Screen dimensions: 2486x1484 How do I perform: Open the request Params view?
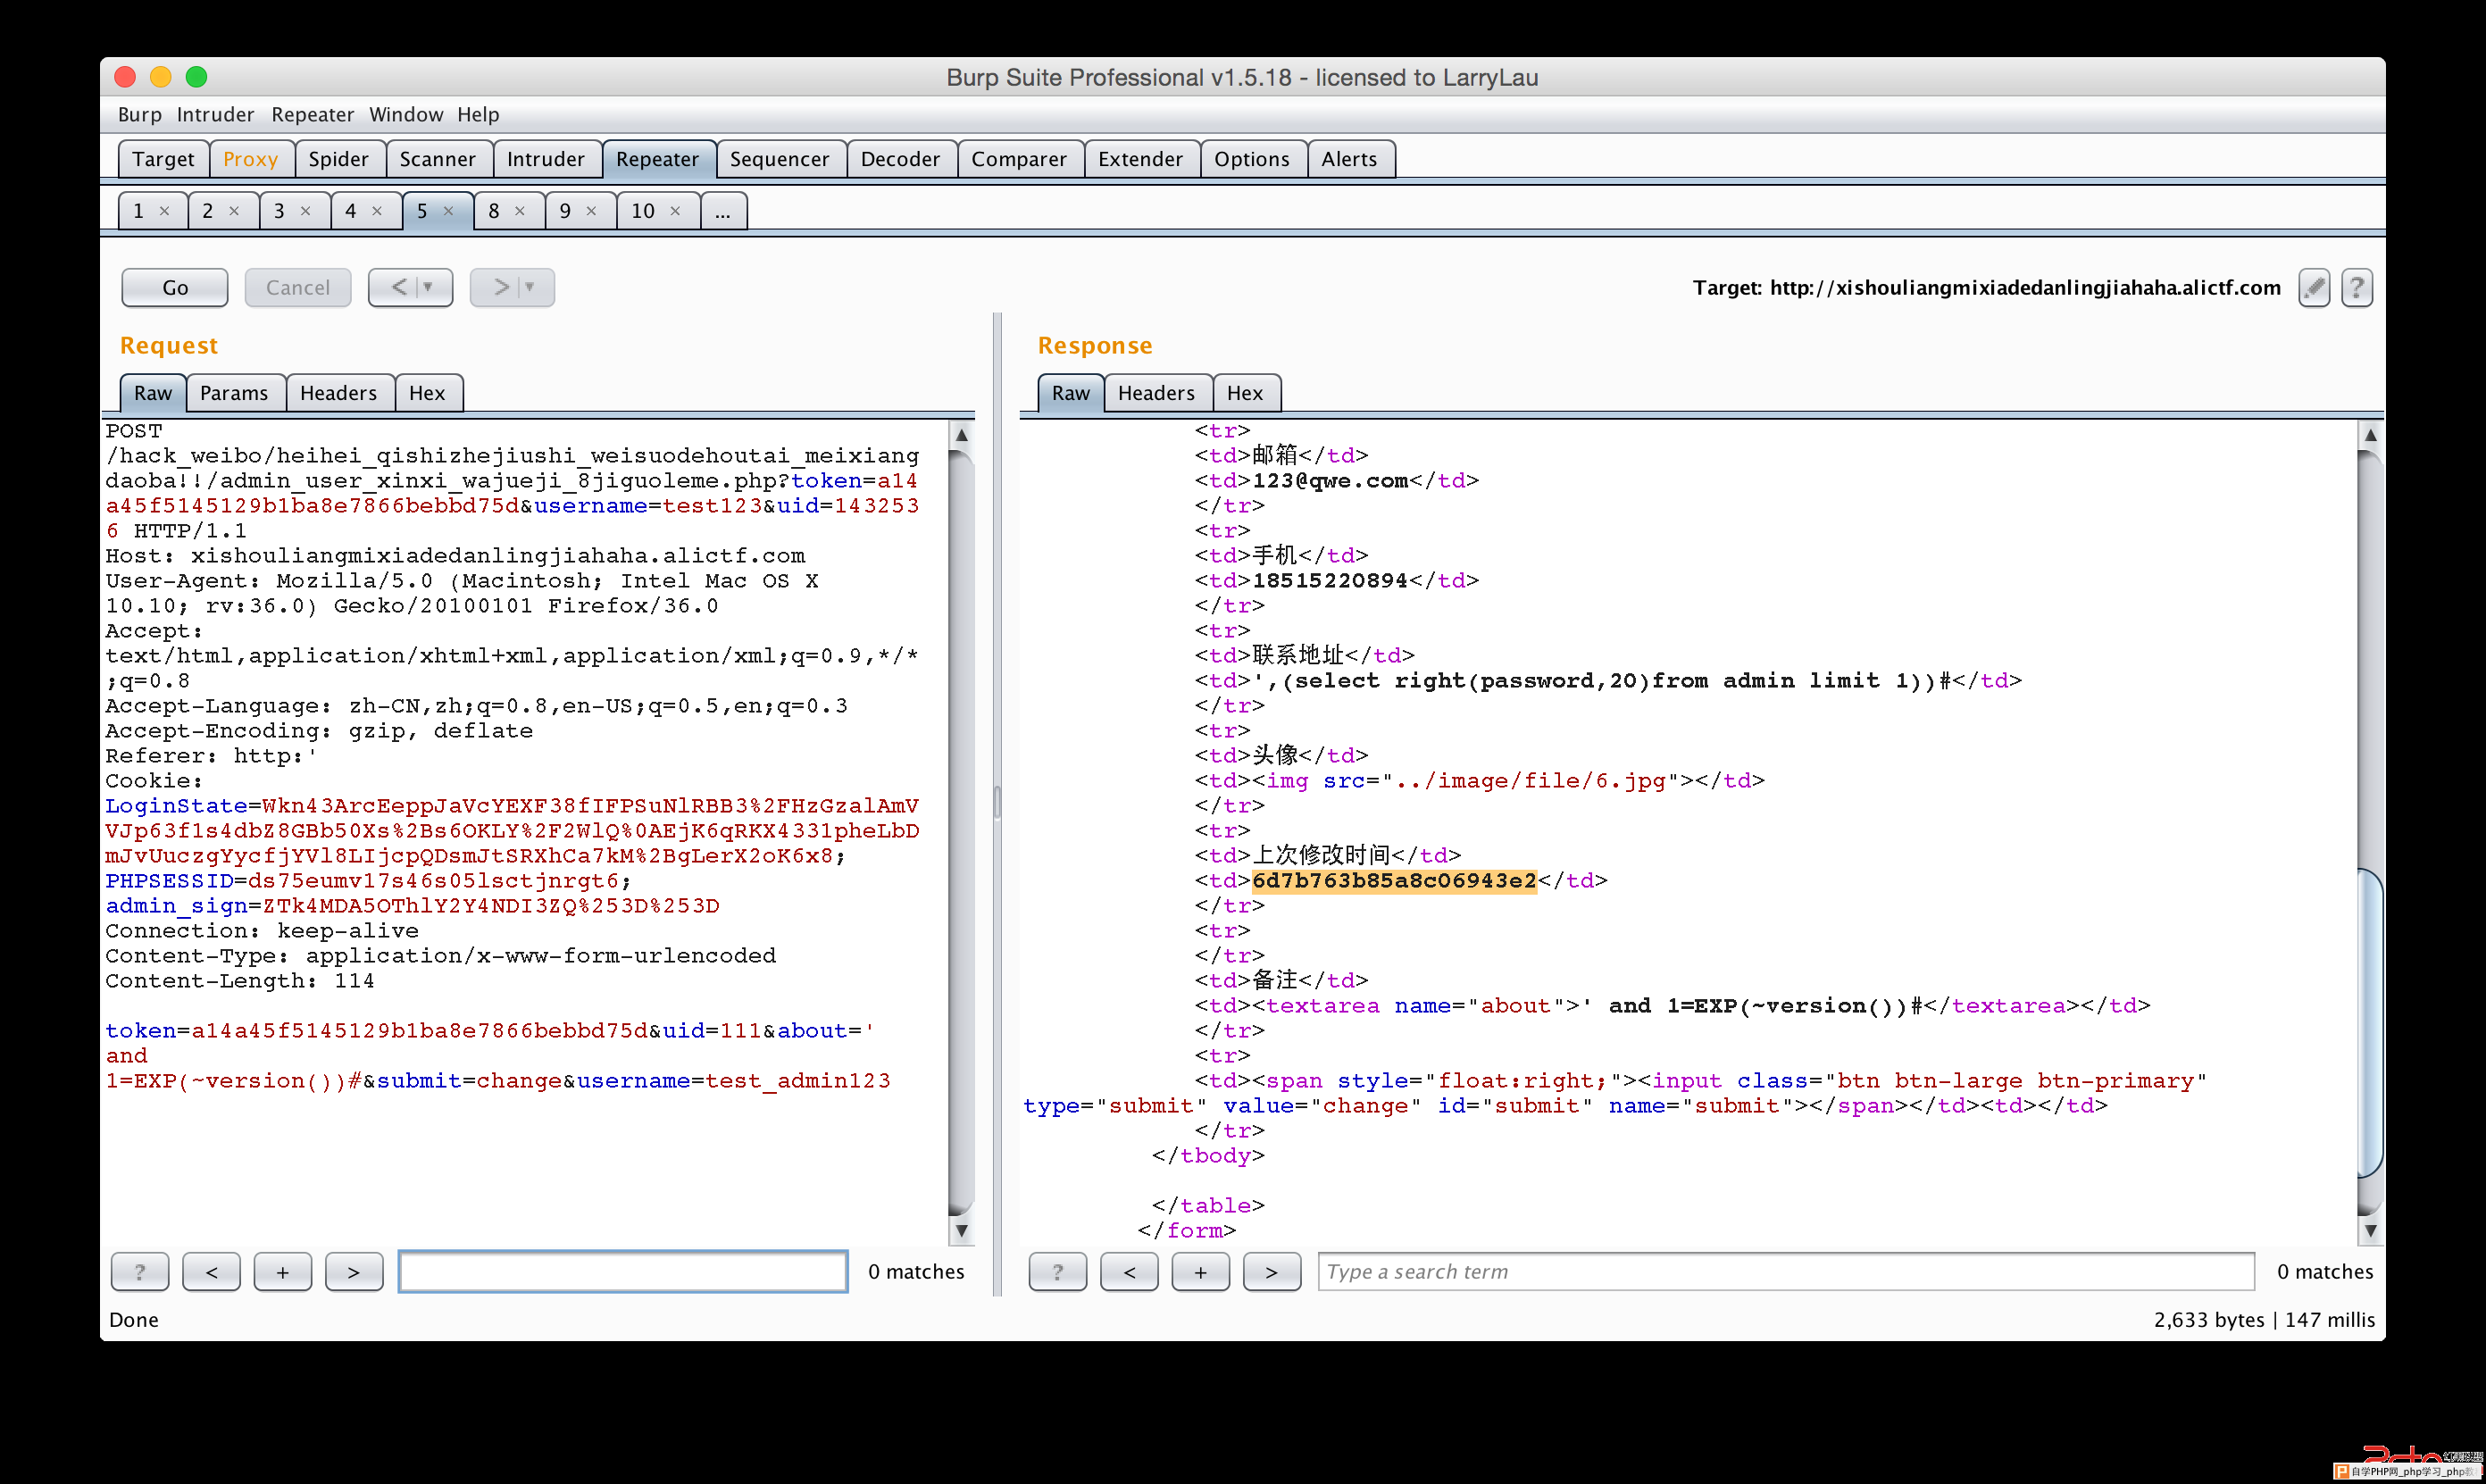pos(234,393)
